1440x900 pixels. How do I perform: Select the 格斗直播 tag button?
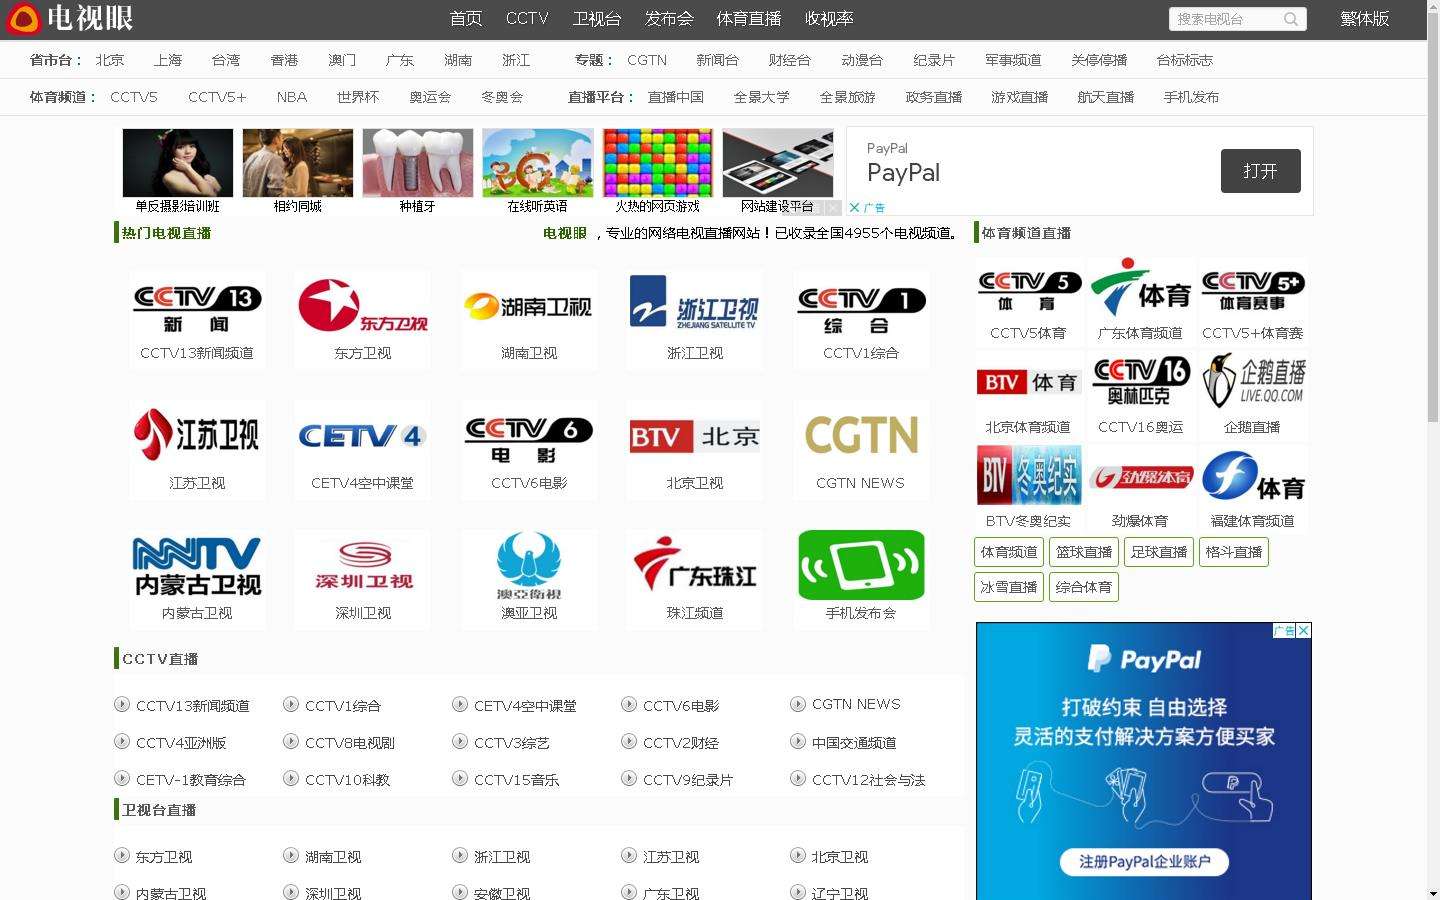[x=1234, y=552]
